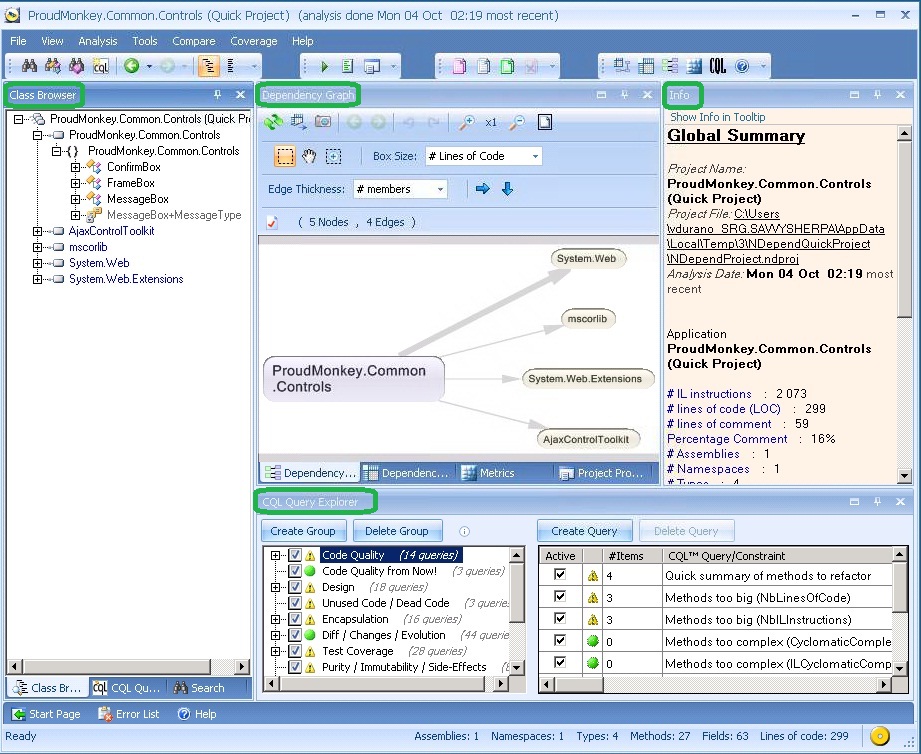Click the dependency matrix grid toolbar icon
921x754 pixels.
pyautogui.click(x=646, y=66)
